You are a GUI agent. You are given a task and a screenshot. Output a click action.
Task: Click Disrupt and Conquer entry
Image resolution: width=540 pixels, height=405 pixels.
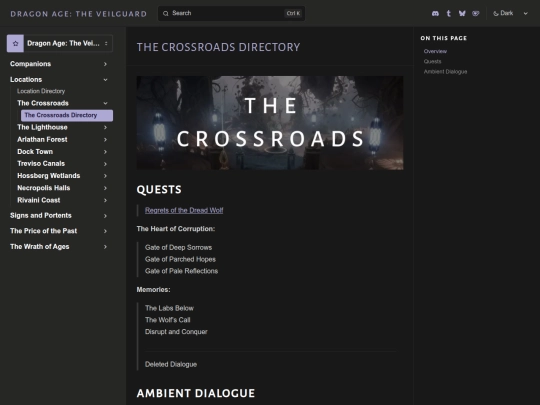coord(176,332)
